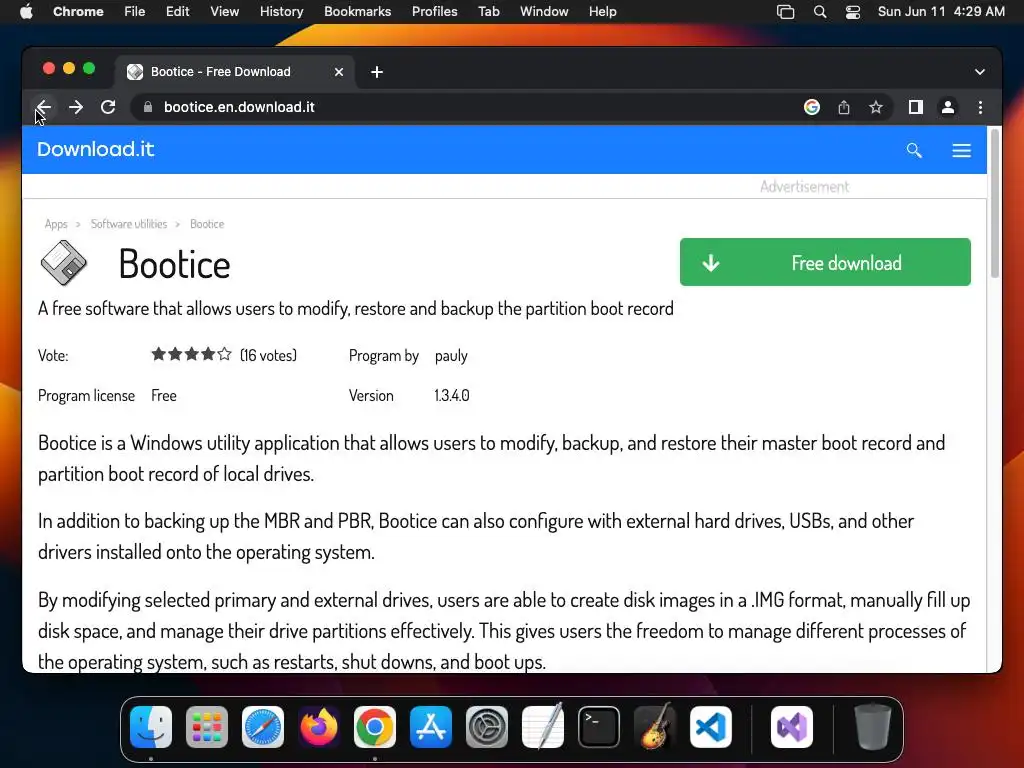Click the date and time in menu bar
Image resolution: width=1024 pixels, height=768 pixels.
[941, 12]
